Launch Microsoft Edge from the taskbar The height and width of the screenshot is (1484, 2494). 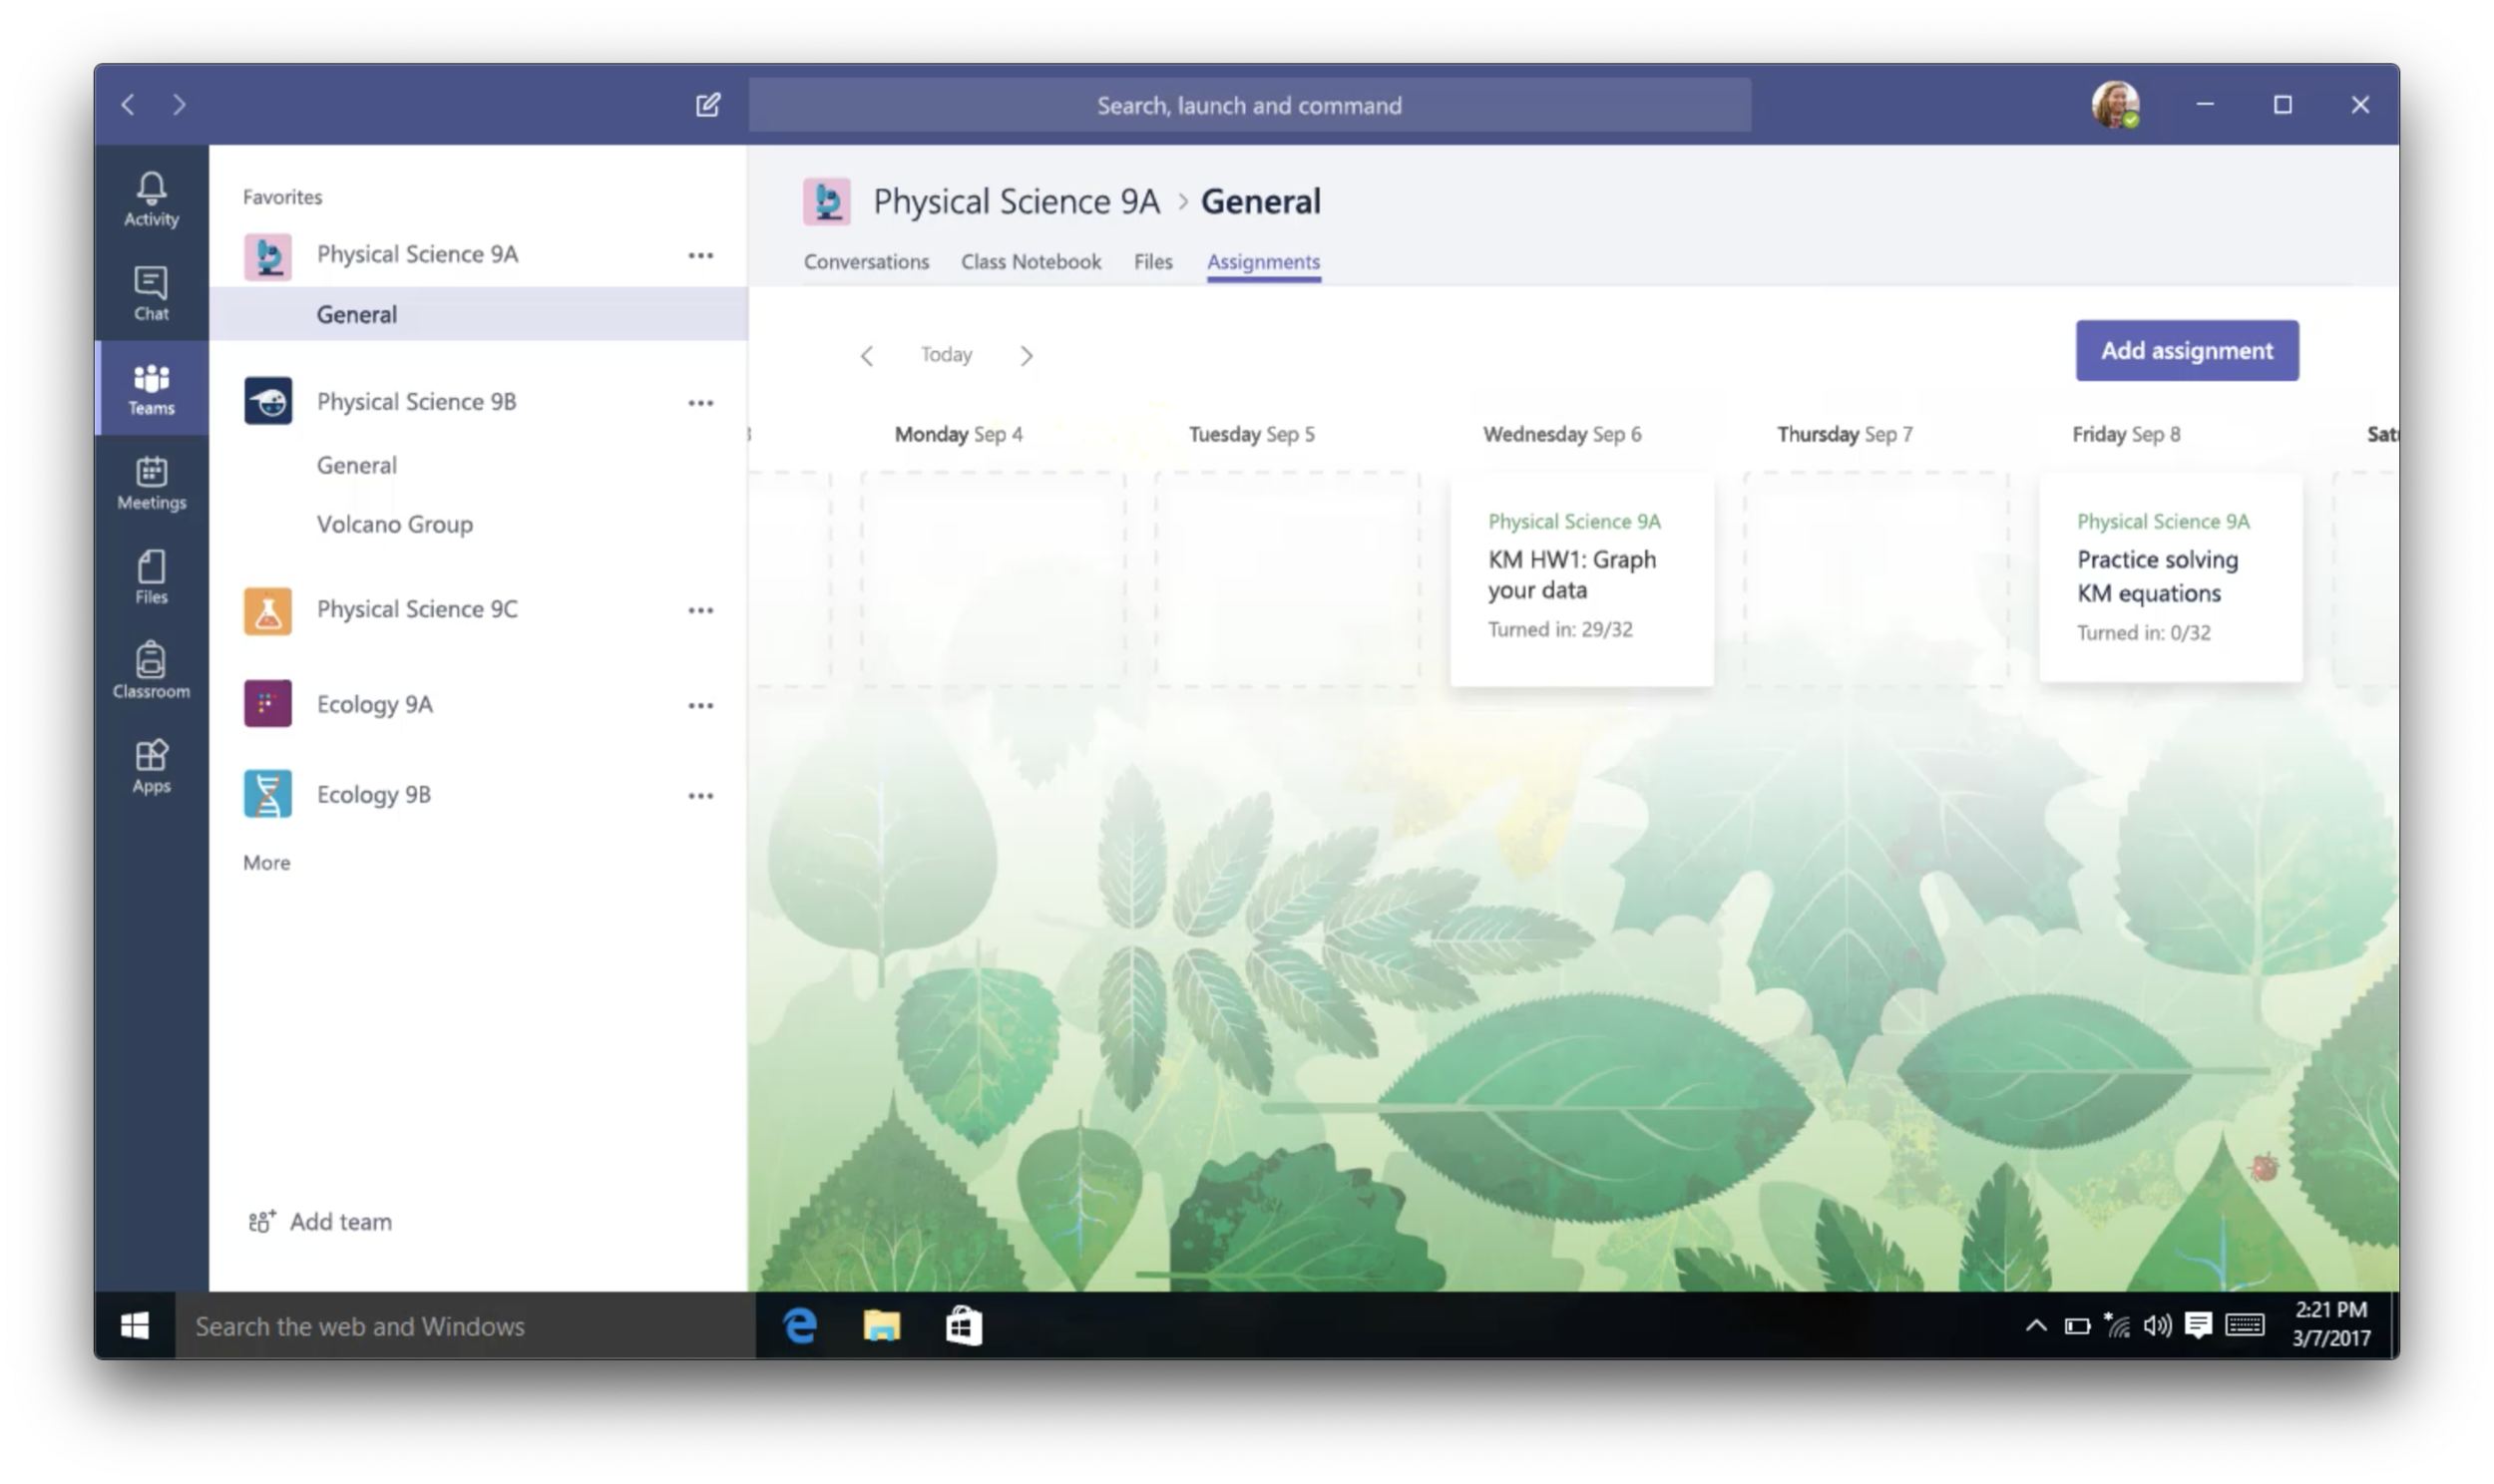click(800, 1326)
